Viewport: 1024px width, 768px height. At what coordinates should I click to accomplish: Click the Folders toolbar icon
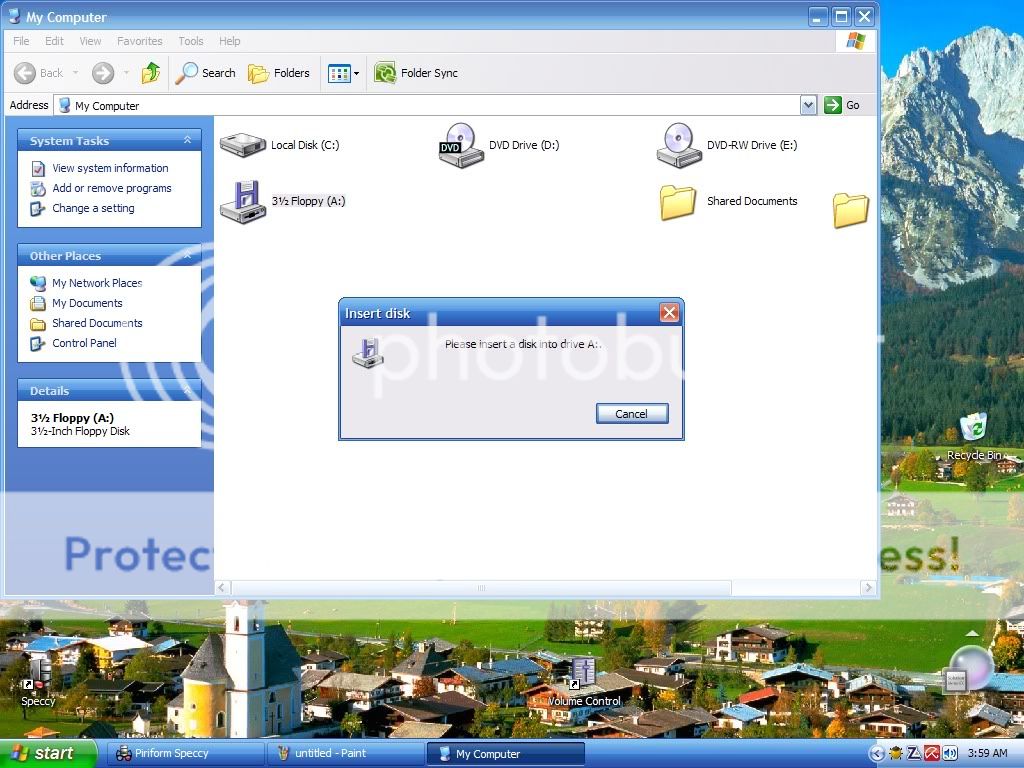point(278,72)
